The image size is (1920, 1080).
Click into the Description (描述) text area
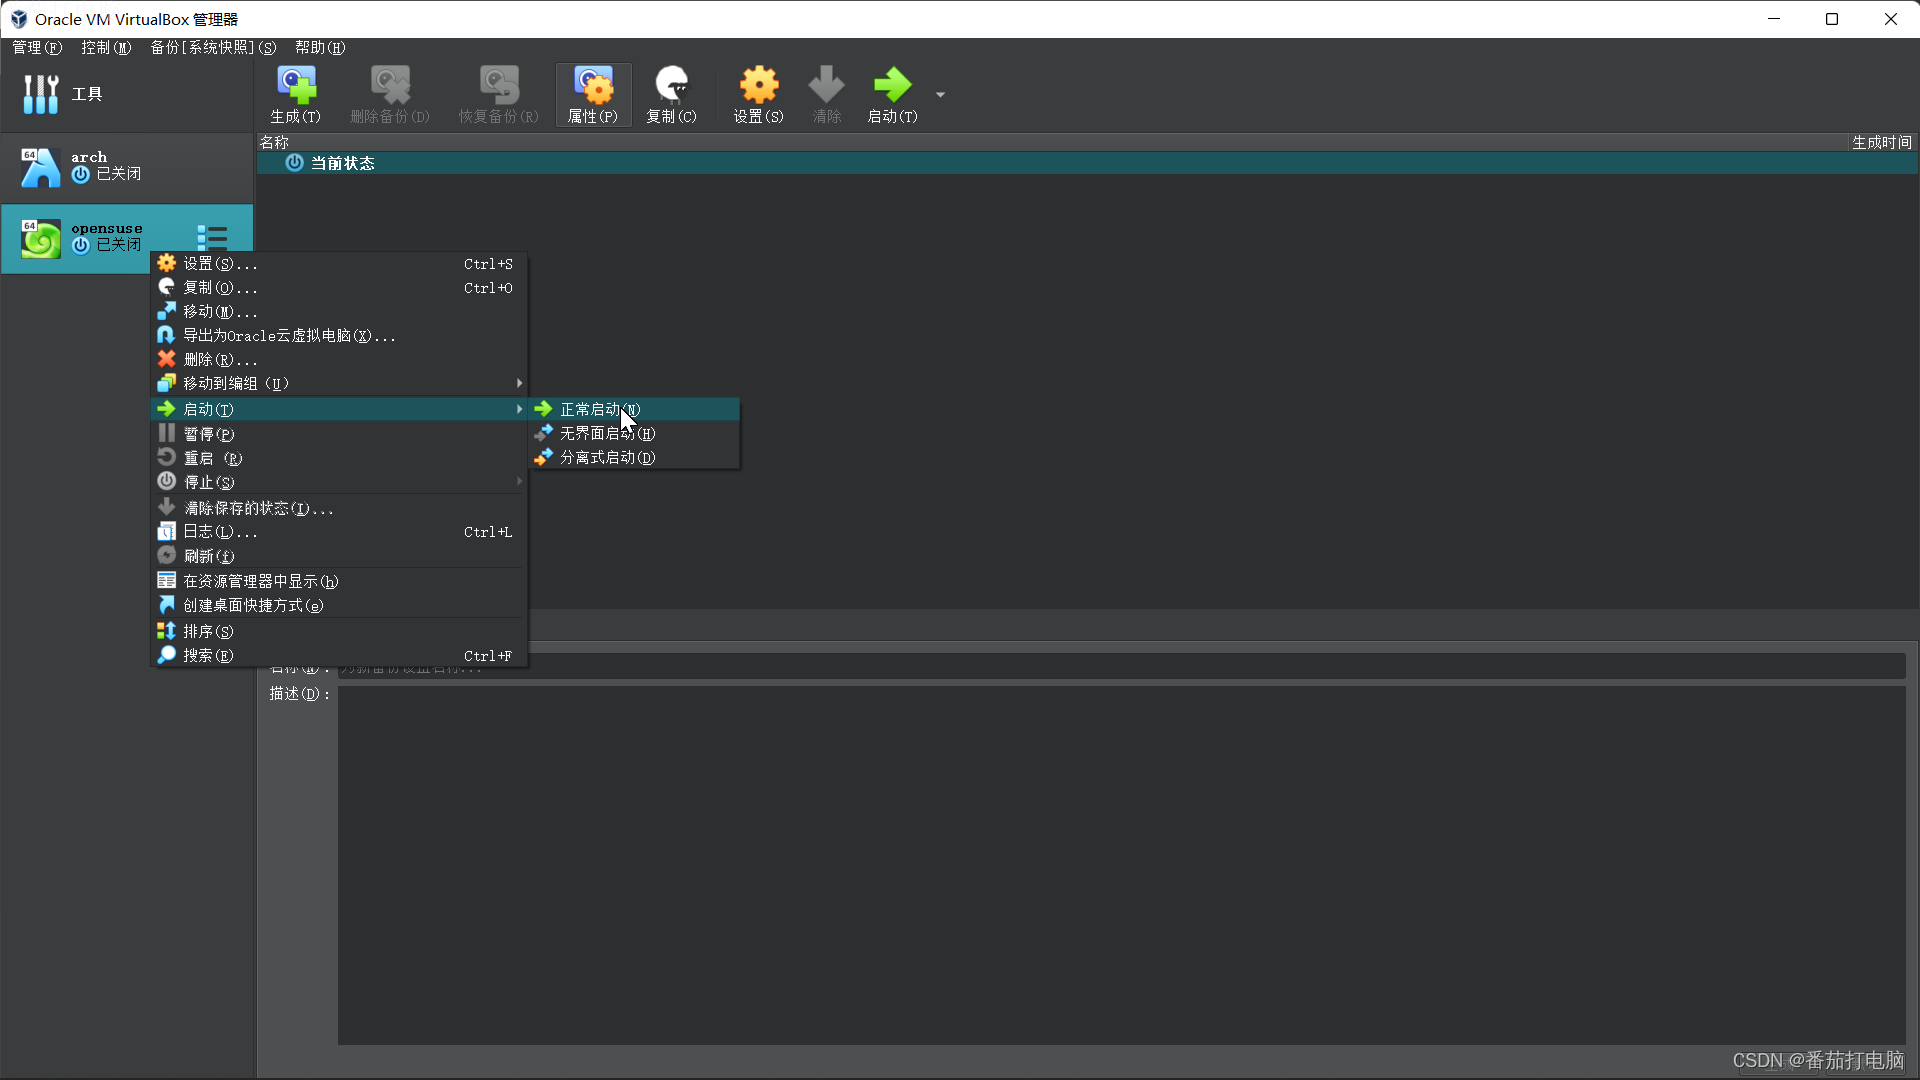[1121, 865]
